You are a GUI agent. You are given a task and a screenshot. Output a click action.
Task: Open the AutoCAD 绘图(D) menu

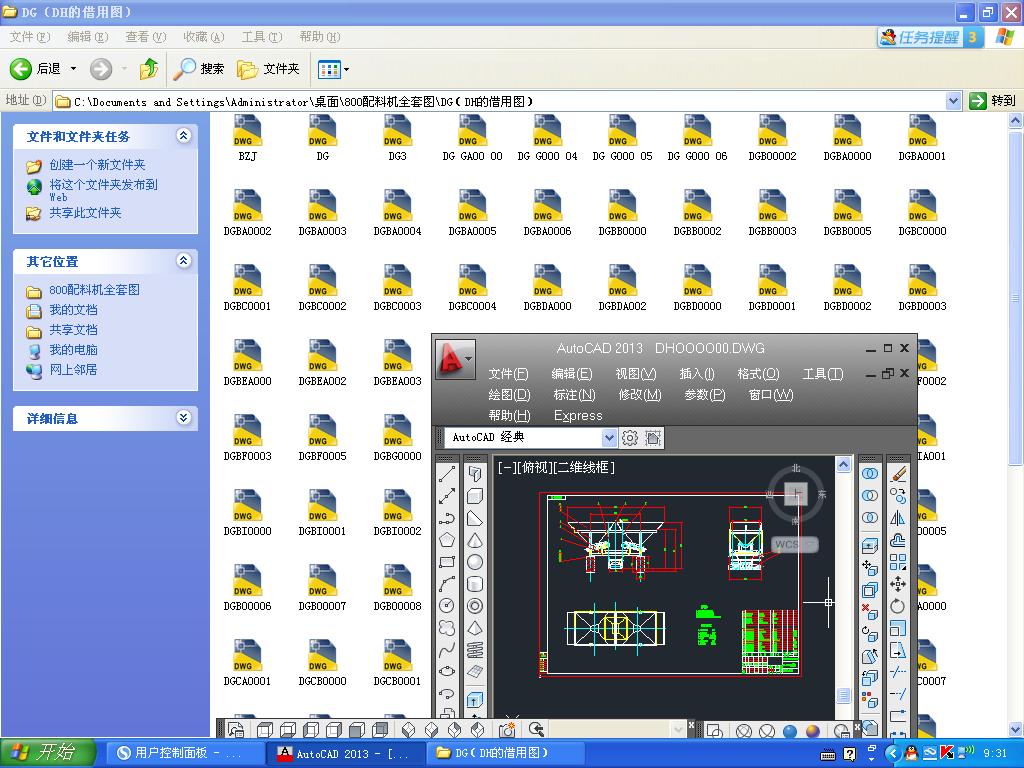click(x=509, y=394)
